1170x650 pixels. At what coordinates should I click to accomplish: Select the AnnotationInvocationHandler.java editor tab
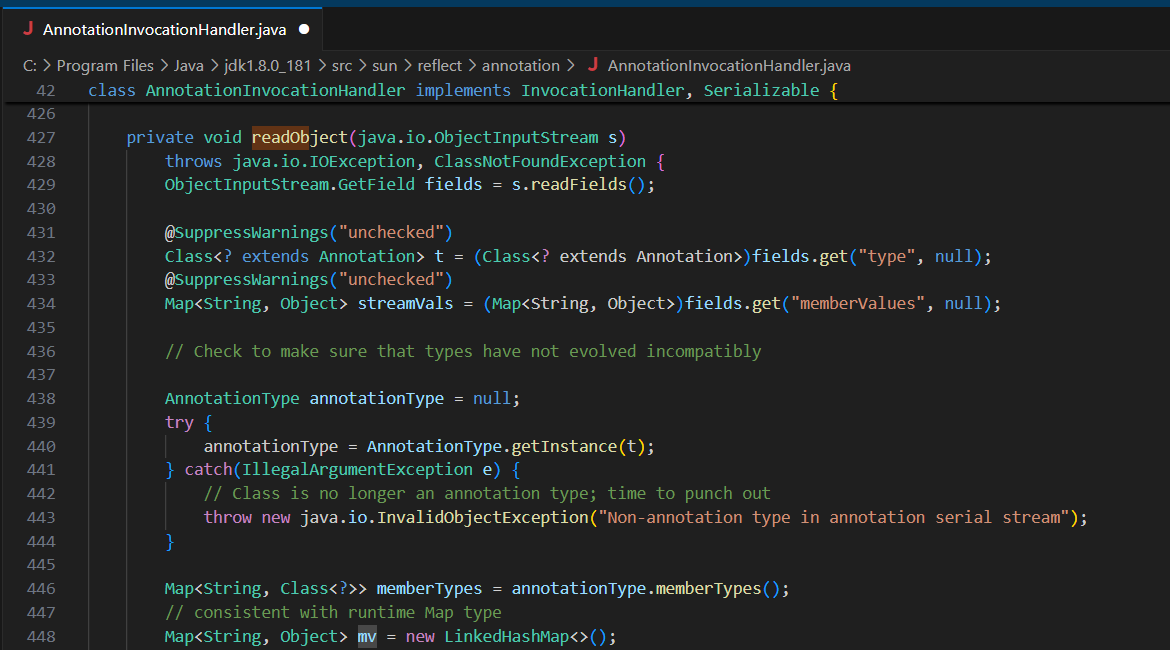(x=161, y=29)
